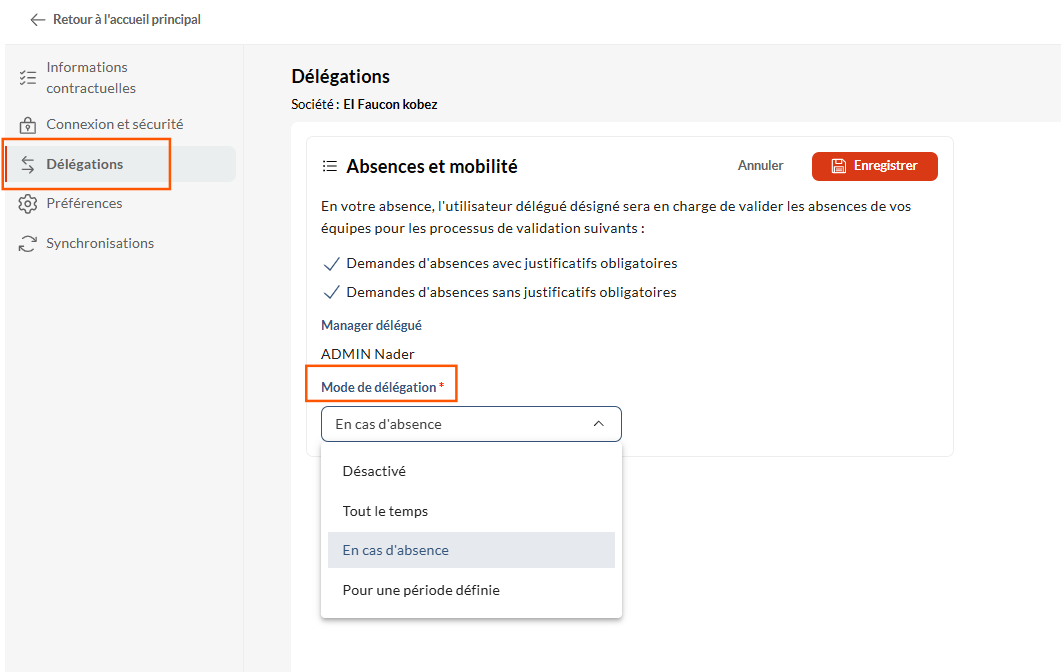1061x672 pixels.
Task: Click checkmark for absences avec justificatifs
Action: tap(331, 264)
